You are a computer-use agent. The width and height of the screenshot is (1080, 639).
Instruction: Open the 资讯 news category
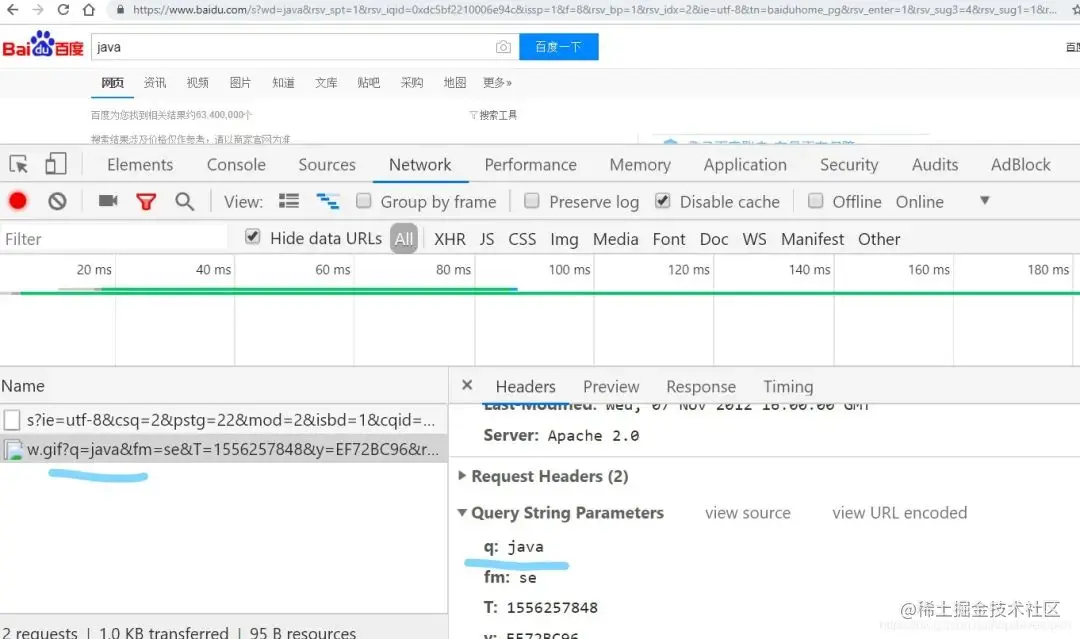155,83
